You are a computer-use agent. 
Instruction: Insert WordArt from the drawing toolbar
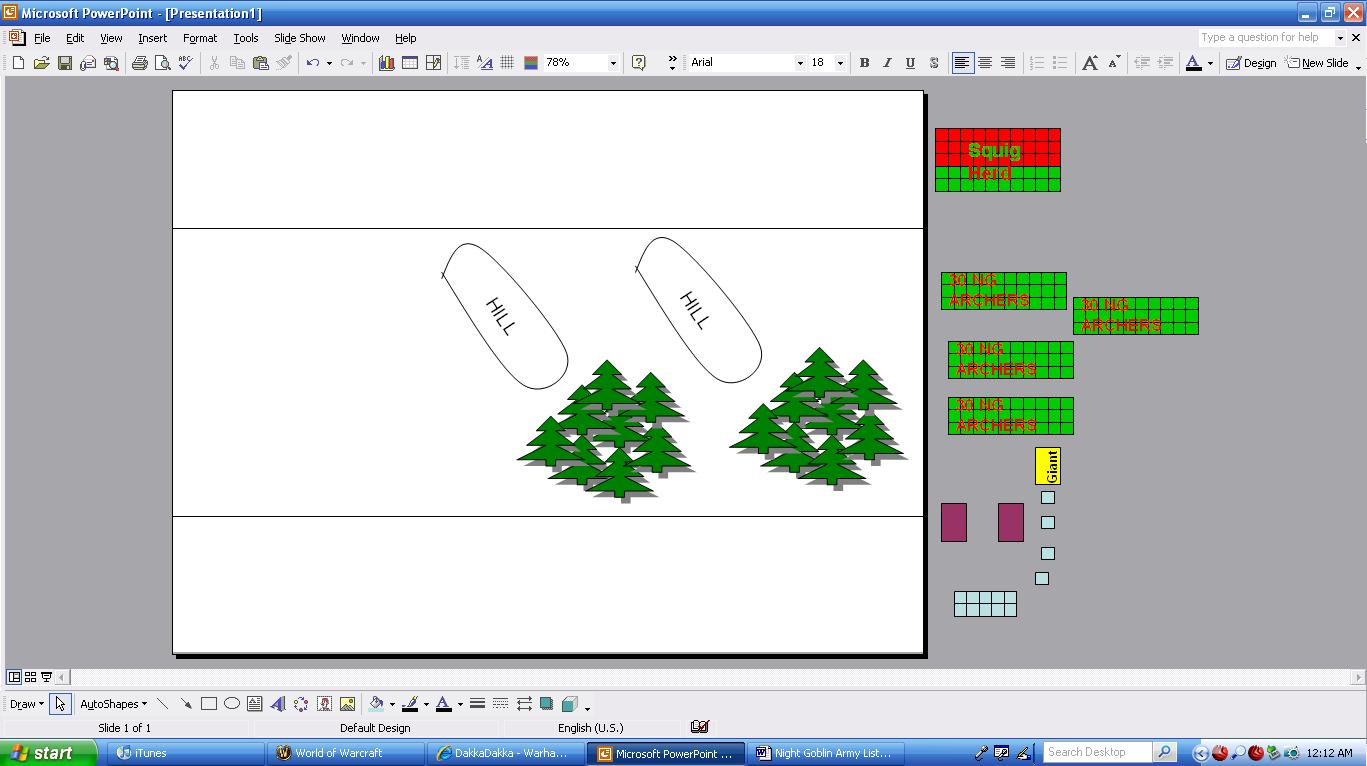coord(278,704)
